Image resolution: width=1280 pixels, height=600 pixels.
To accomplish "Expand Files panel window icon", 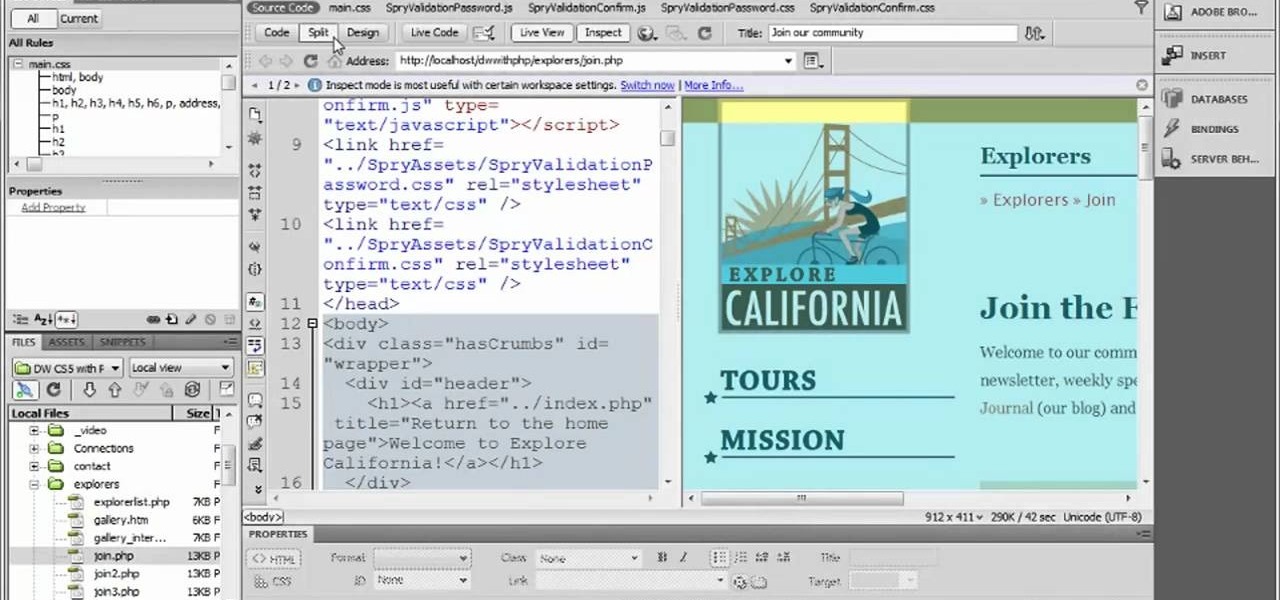I will pyautogui.click(x=226, y=390).
